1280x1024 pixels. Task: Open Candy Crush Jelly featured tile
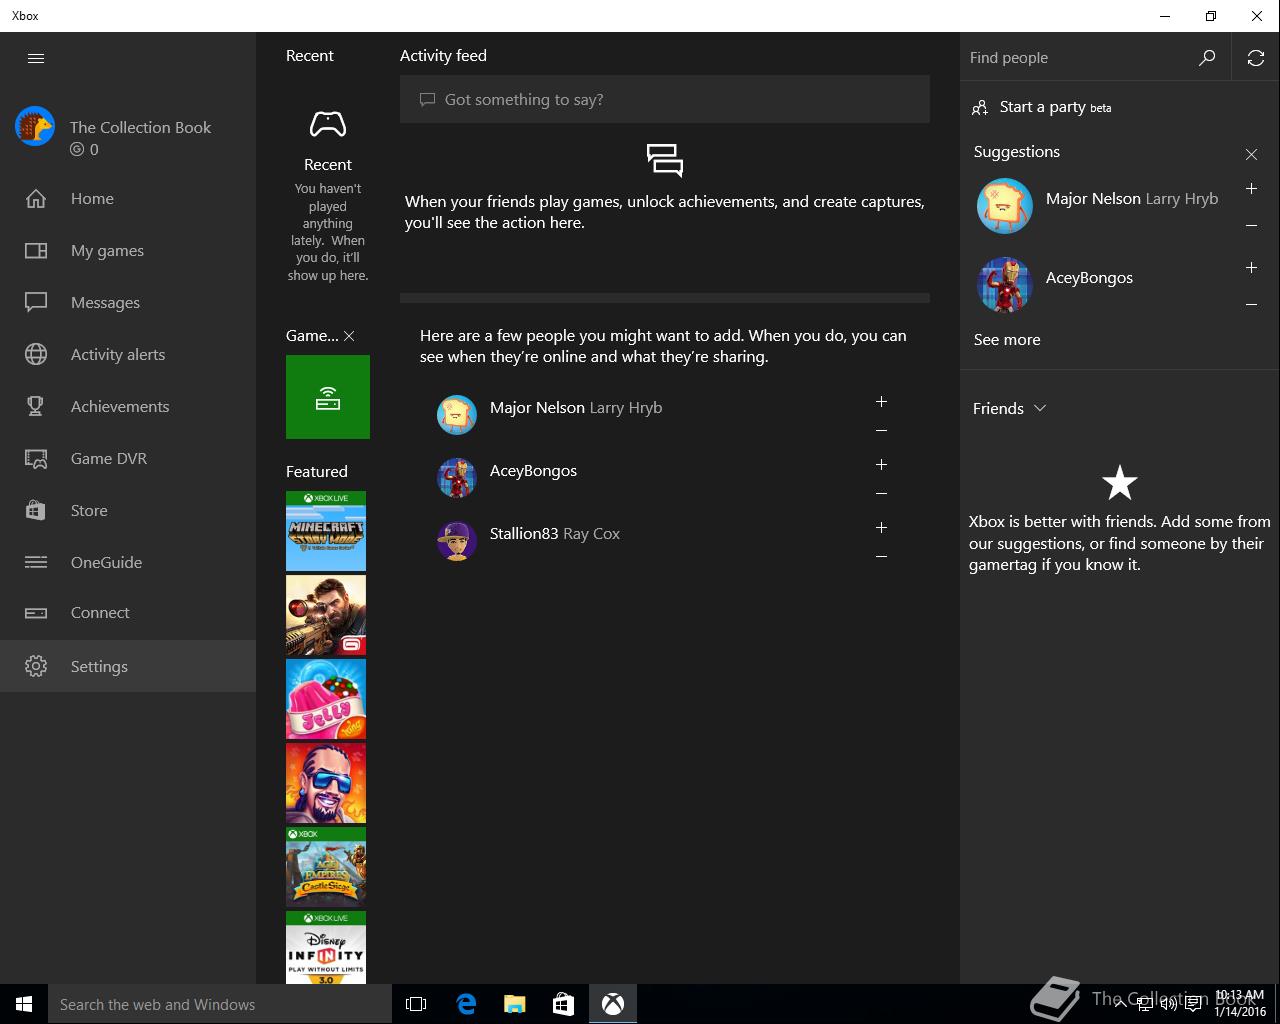click(x=326, y=699)
